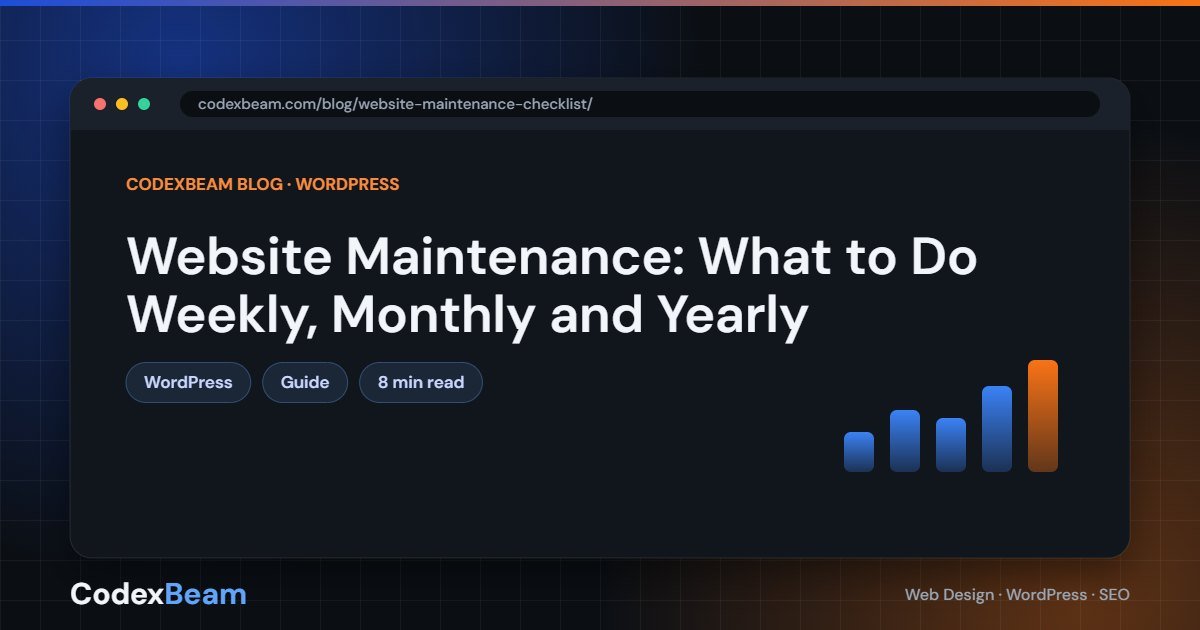Click the Web Design · WordPress · SEO tagline
The height and width of the screenshot is (630, 1200).
tap(1017, 594)
